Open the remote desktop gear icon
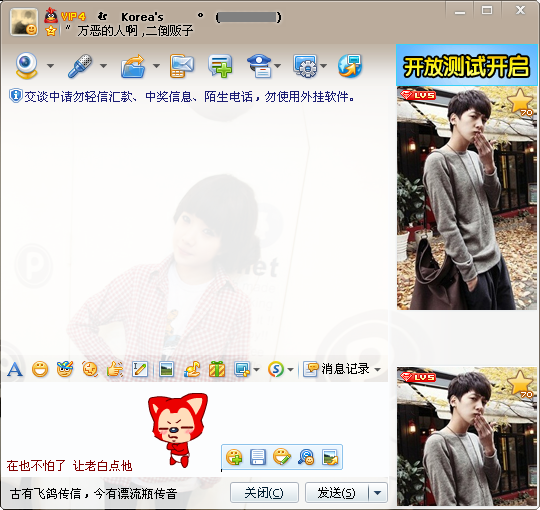The height and width of the screenshot is (510, 540). 305,66
